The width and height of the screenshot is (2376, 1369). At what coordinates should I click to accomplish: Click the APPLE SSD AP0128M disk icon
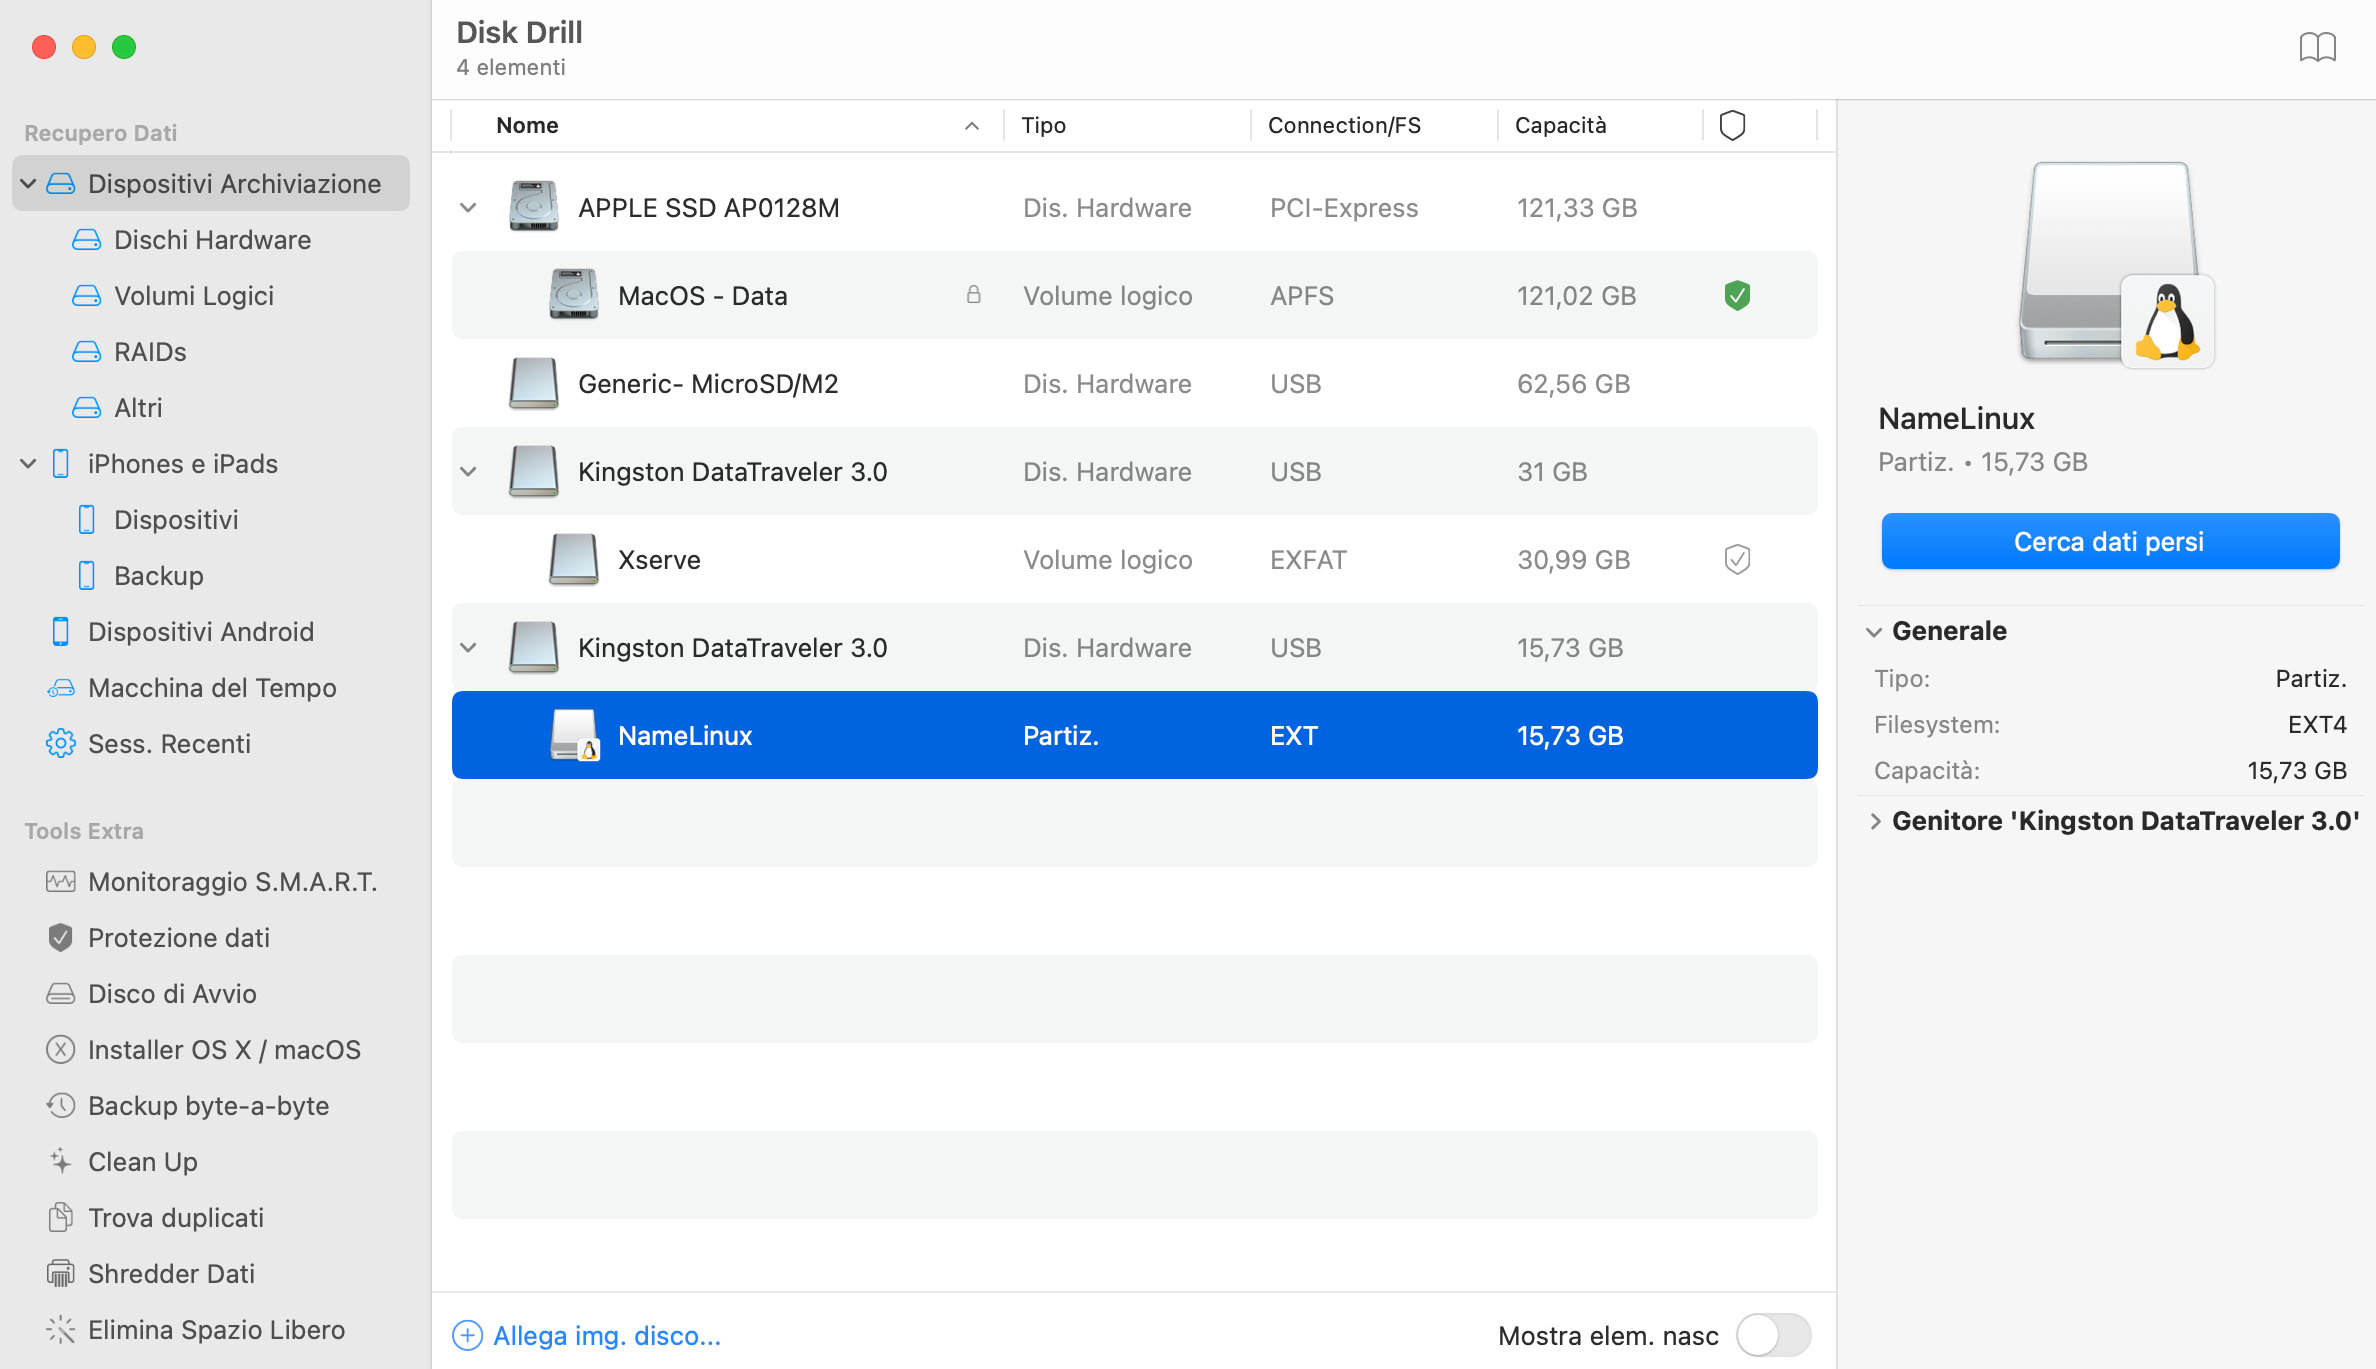coord(533,207)
